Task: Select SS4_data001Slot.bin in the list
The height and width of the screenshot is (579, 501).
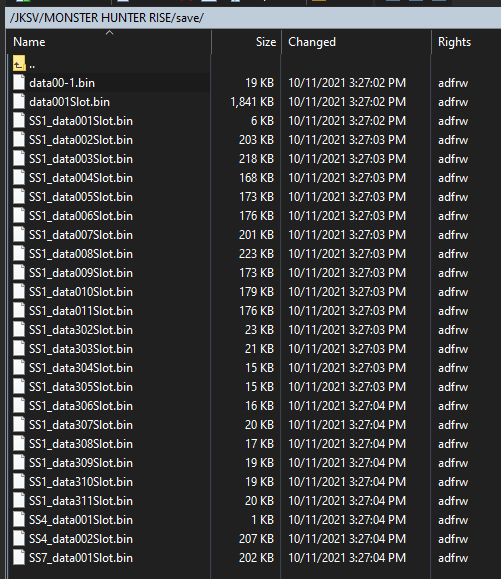Action: (81, 520)
